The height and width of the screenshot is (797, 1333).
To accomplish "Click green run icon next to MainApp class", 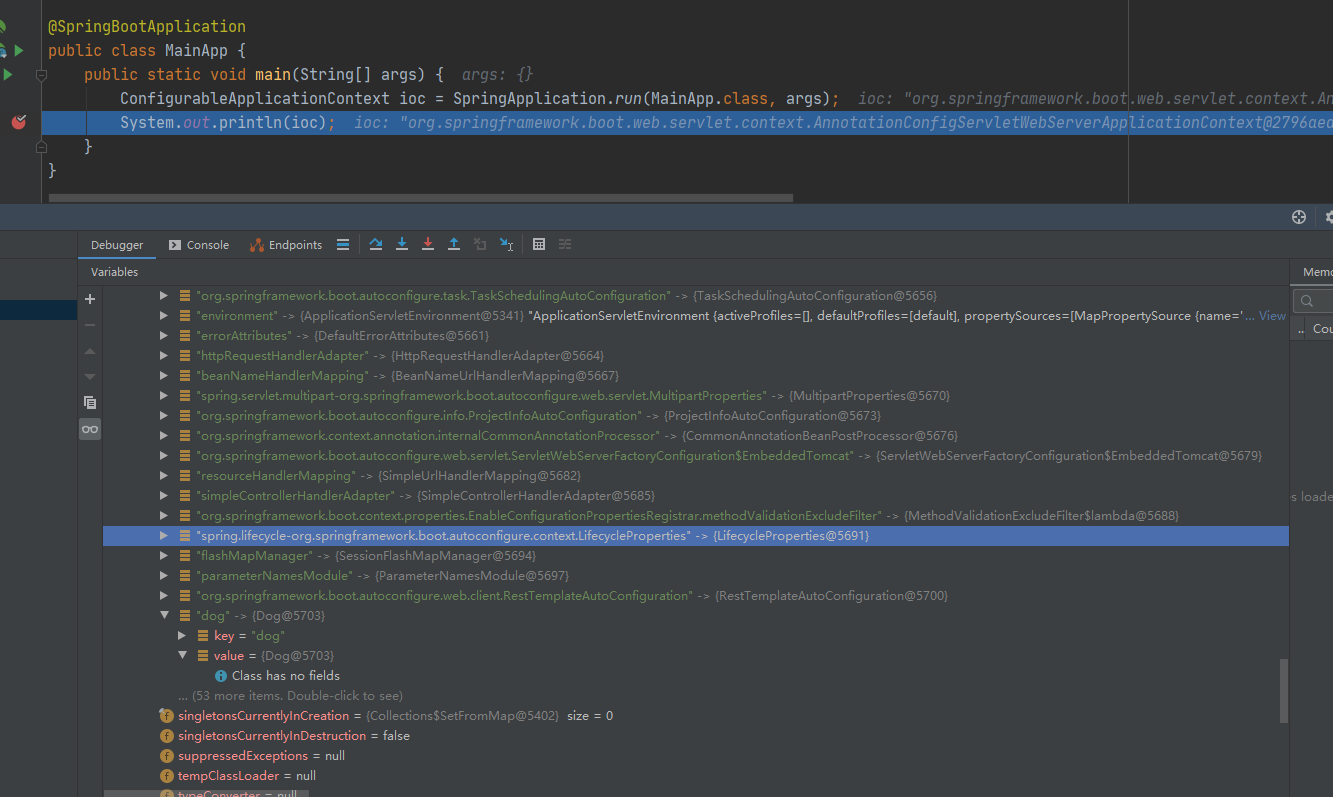I will point(19,50).
